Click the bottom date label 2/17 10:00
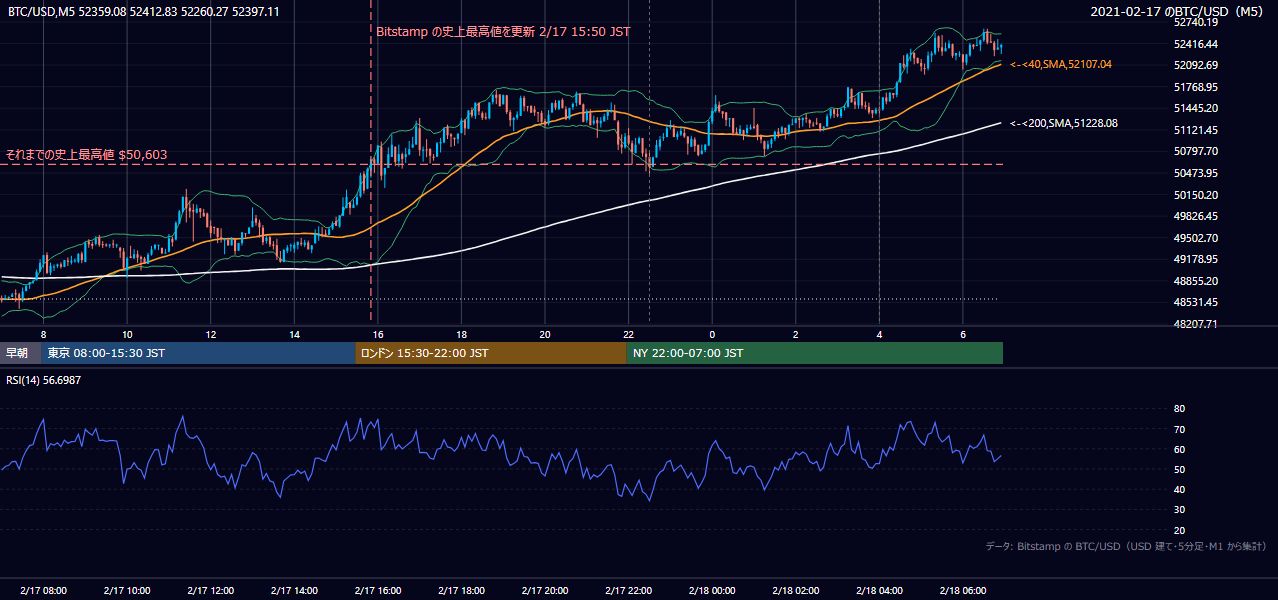The image size is (1278, 600). 126,591
